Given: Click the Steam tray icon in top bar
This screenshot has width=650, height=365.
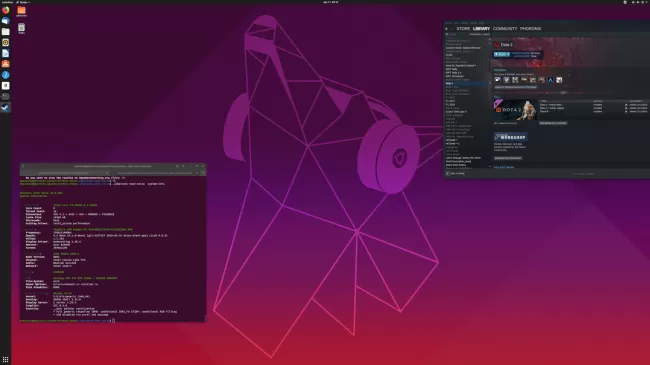Looking at the screenshot, I should coord(625,2).
